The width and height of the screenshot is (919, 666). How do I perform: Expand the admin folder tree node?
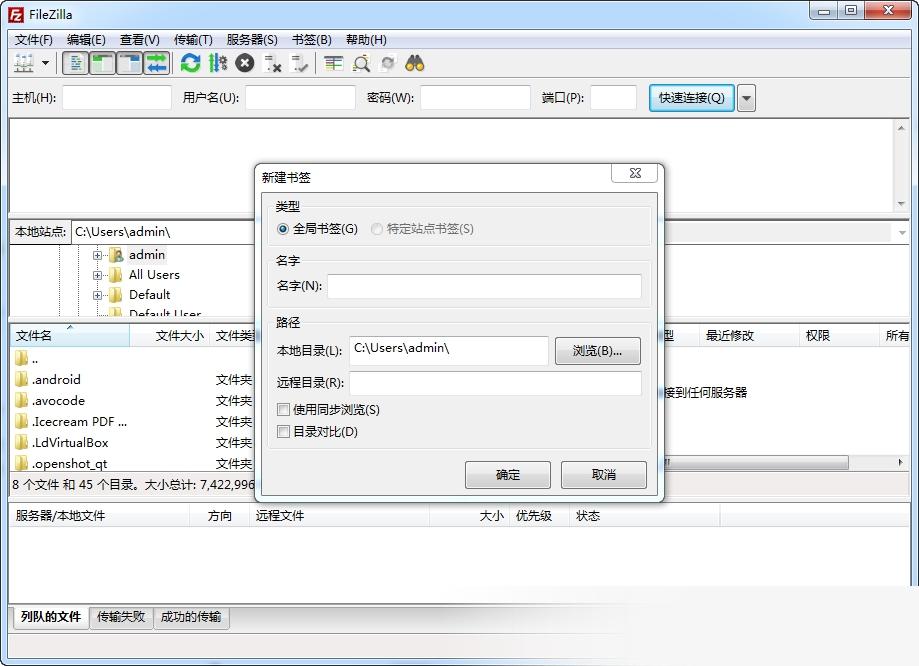coord(97,256)
